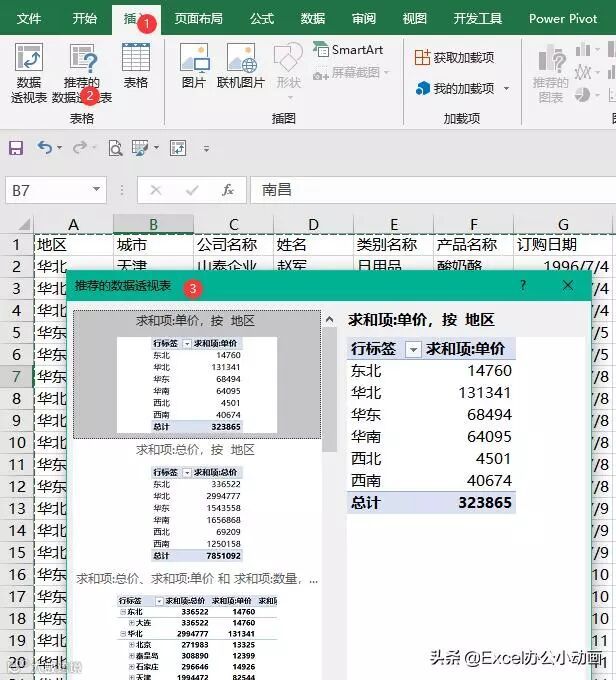616x680 pixels.
Task: Click the insert function fx button
Action: pos(228,190)
